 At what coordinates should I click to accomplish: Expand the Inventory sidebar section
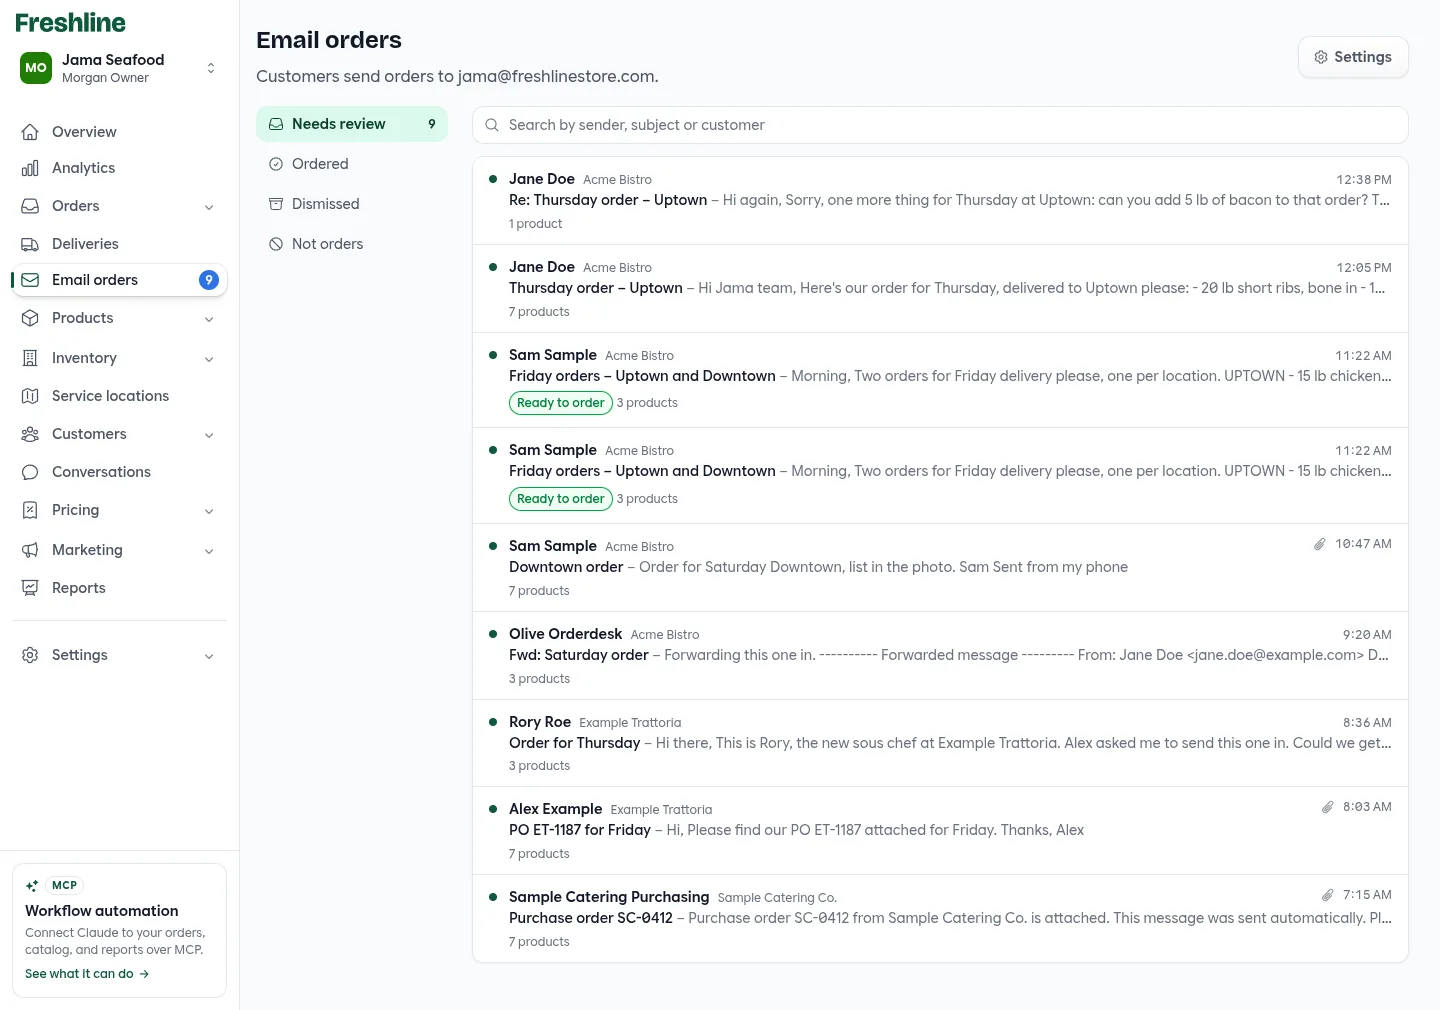click(209, 359)
